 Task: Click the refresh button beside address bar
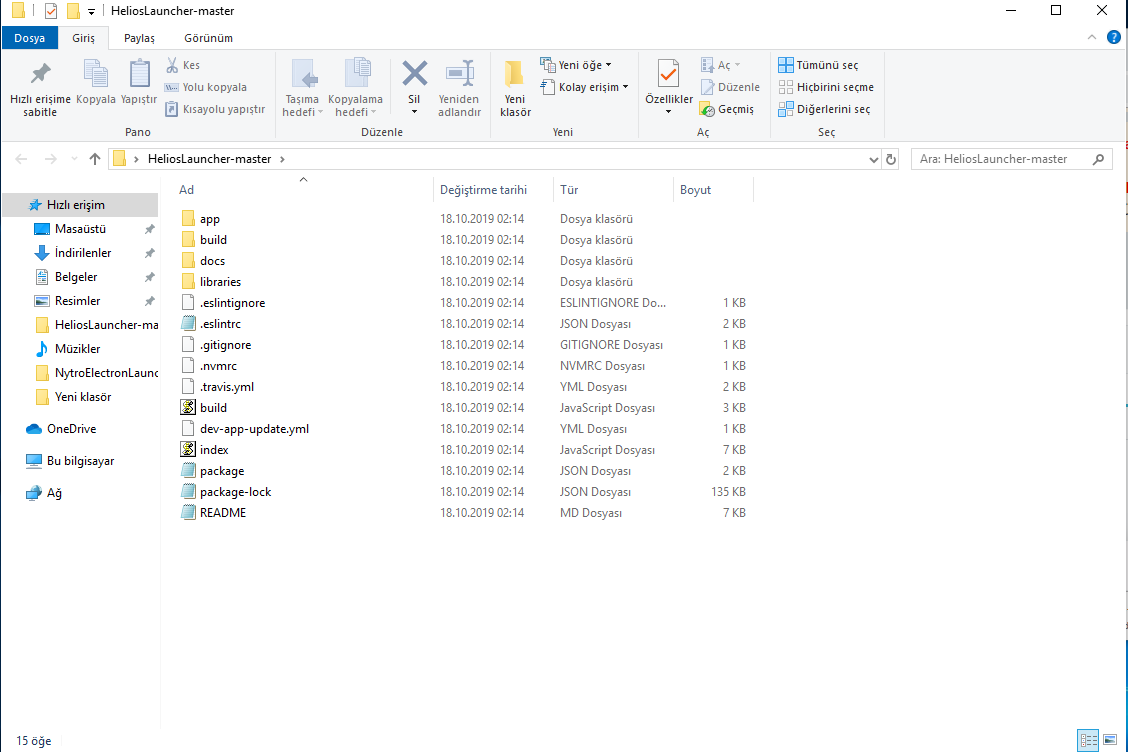891,160
